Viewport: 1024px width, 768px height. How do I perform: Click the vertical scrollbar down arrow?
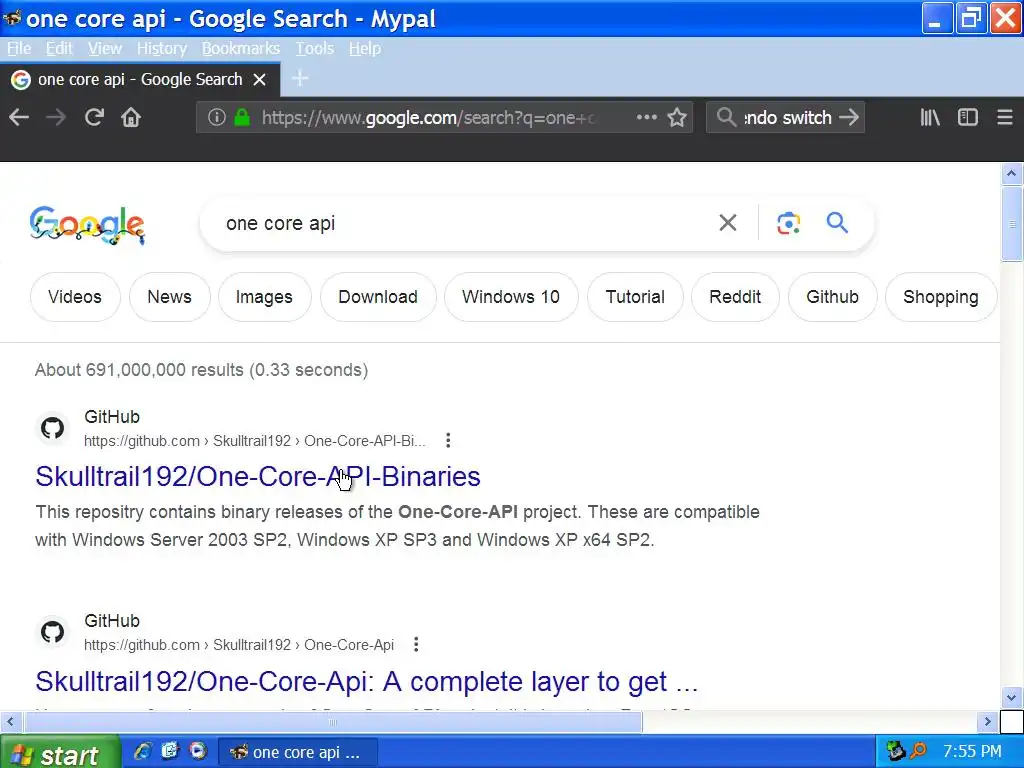pos(1012,697)
